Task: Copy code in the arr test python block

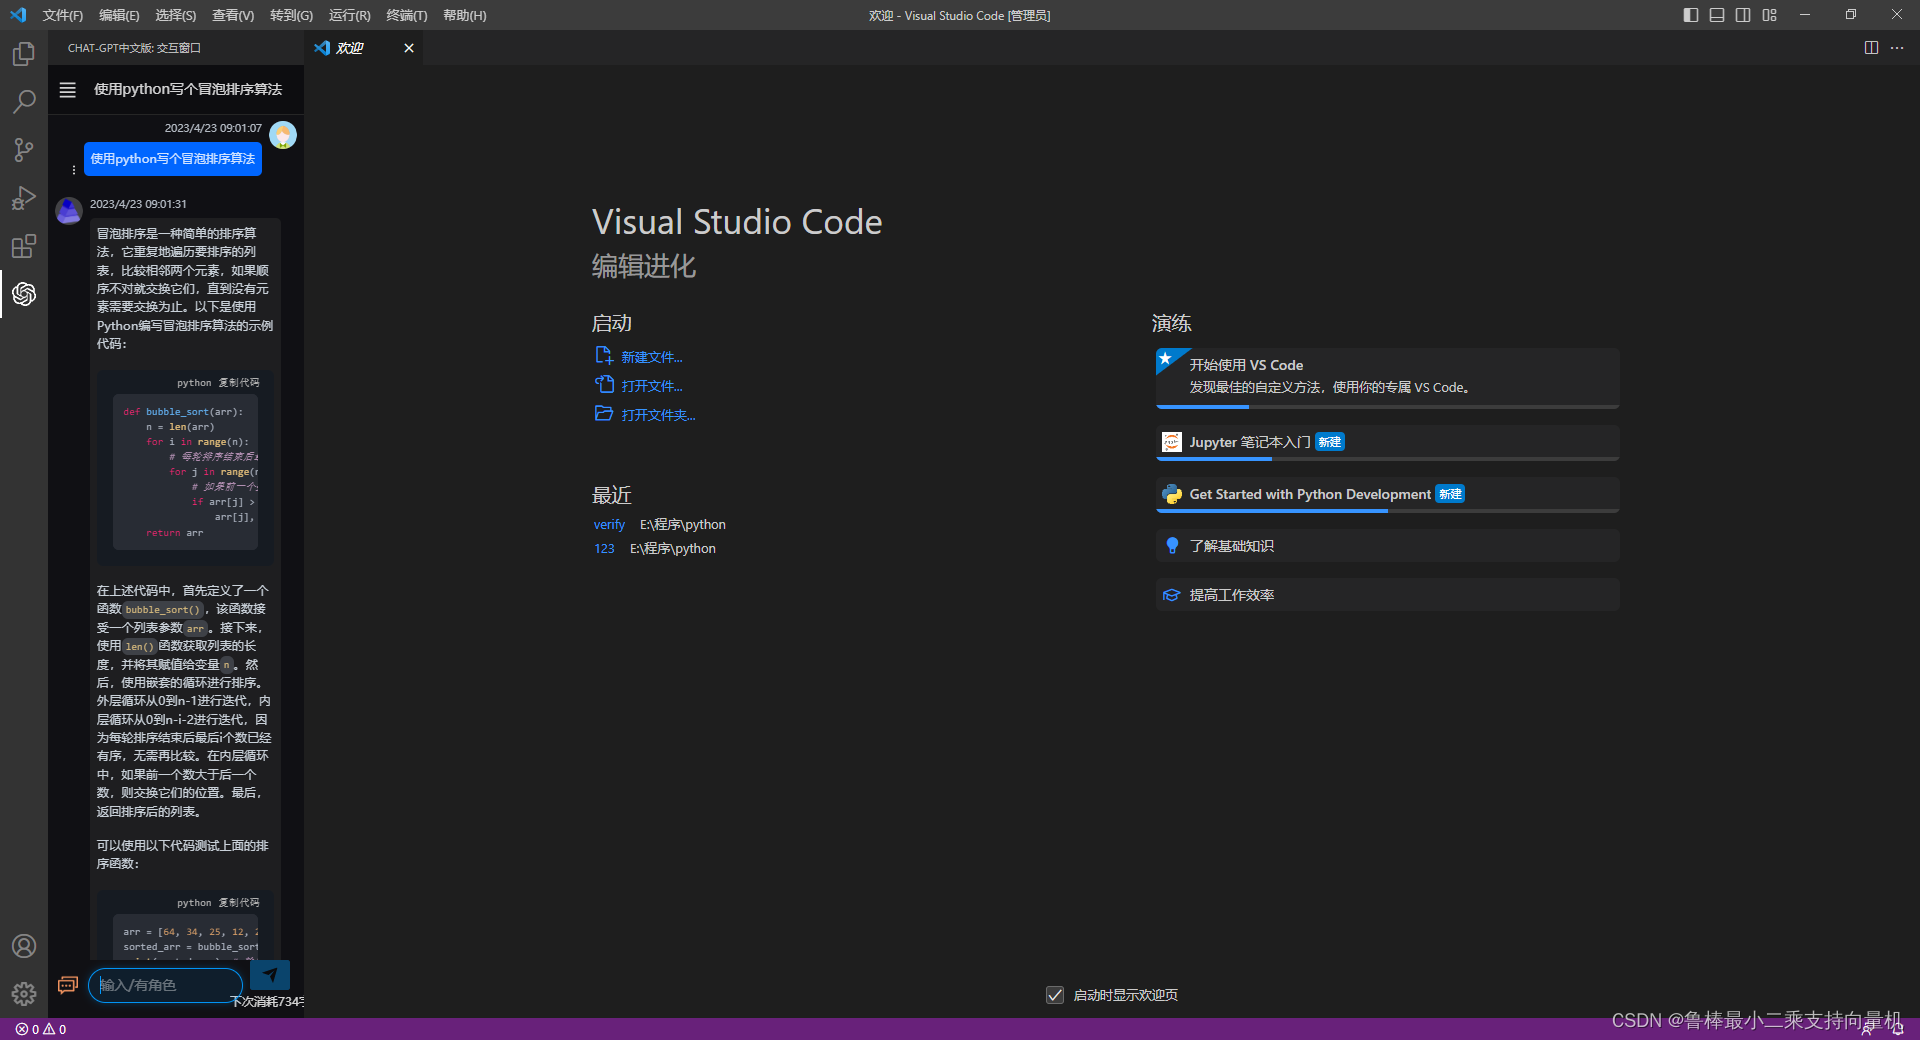Action: (239, 903)
